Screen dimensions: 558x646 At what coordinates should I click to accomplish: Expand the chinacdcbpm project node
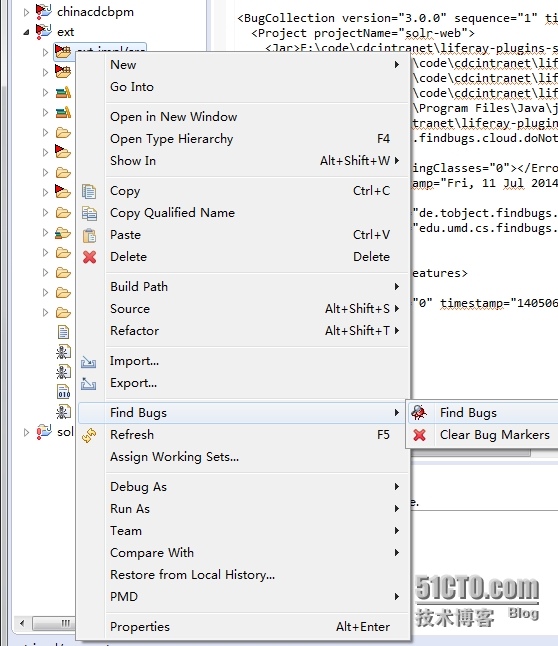tap(26, 12)
